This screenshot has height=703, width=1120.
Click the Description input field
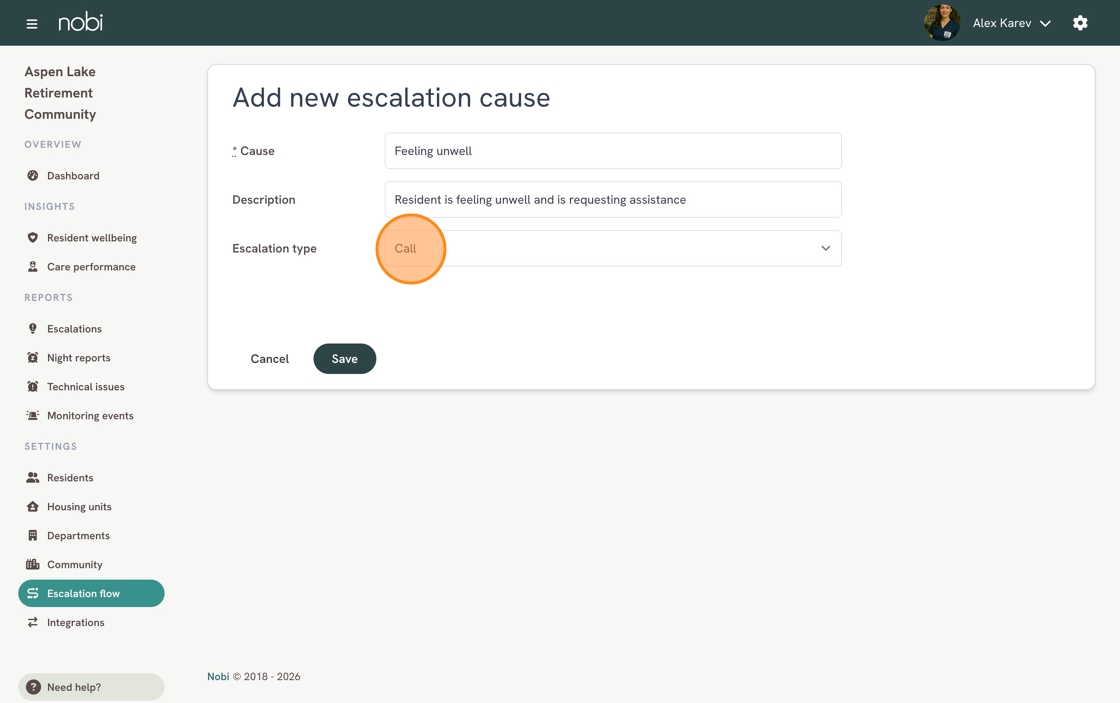pyautogui.click(x=613, y=199)
